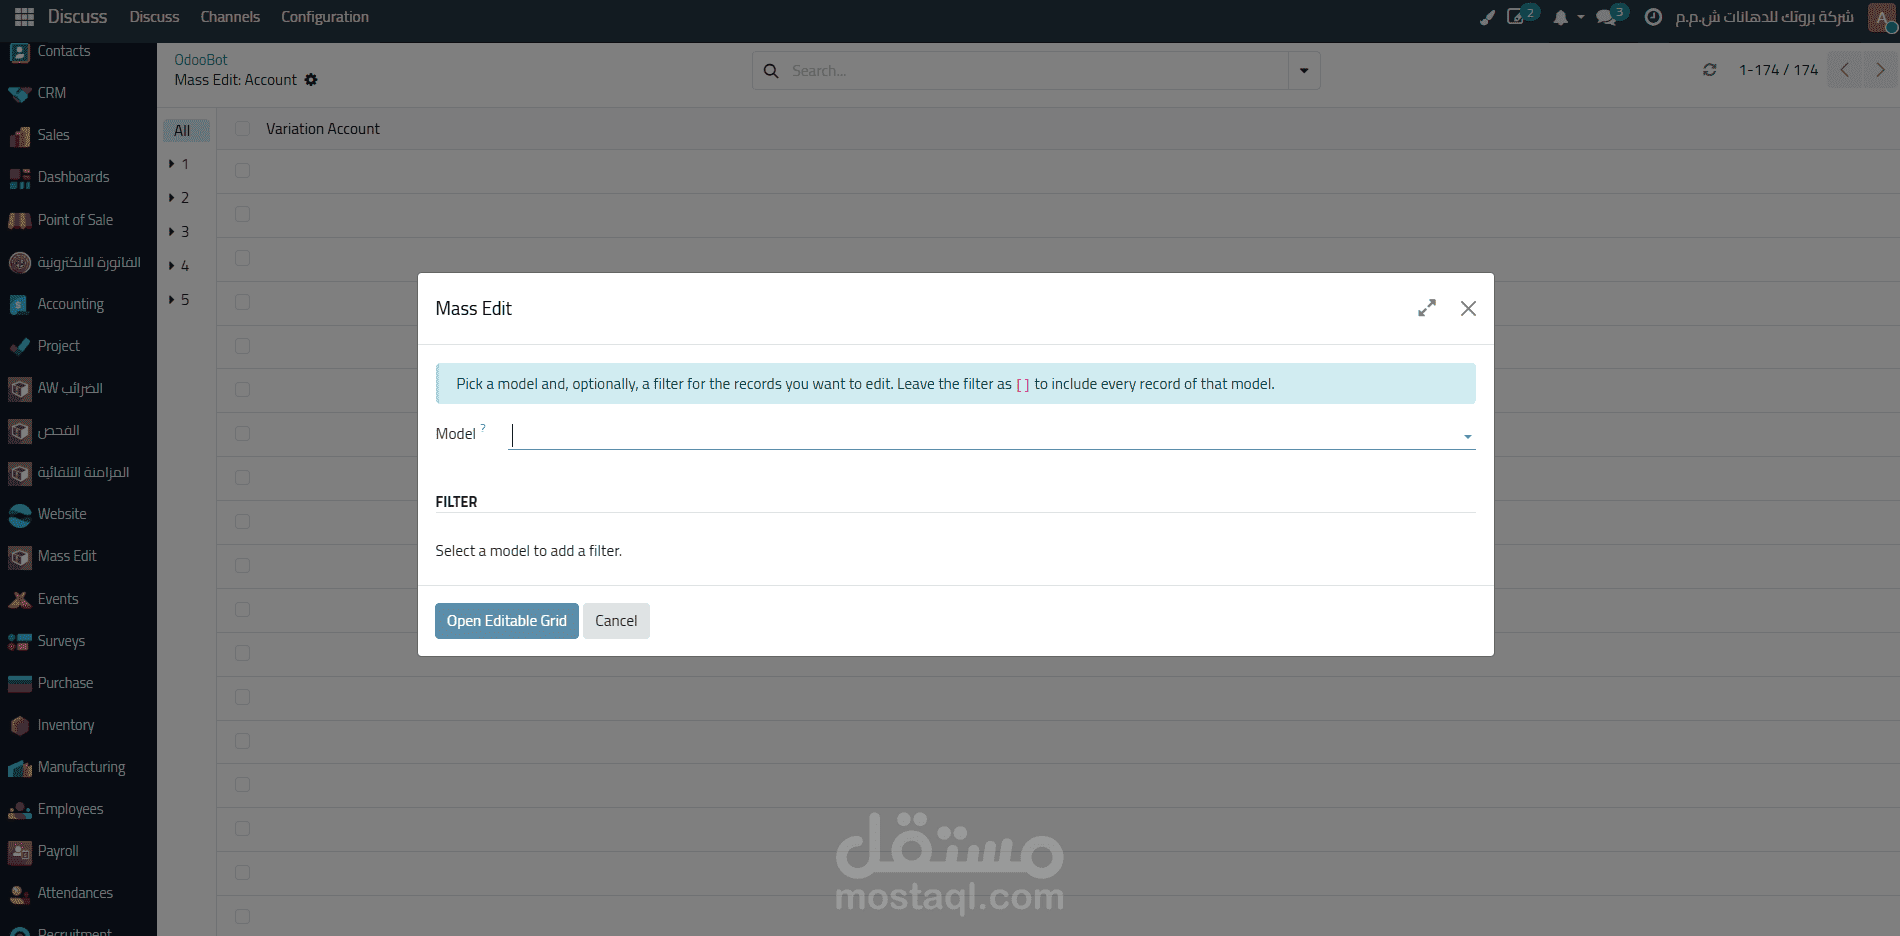Open the conversations messages icon

(x=1607, y=18)
